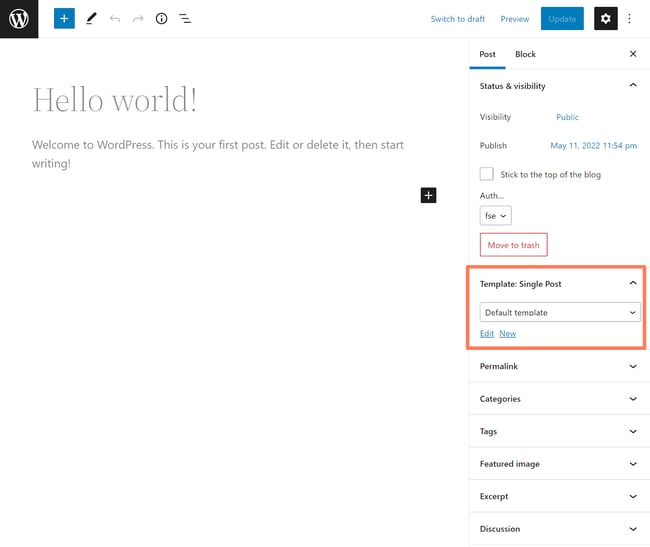Open the List View icon
This screenshot has width=650, height=547.
point(185,19)
